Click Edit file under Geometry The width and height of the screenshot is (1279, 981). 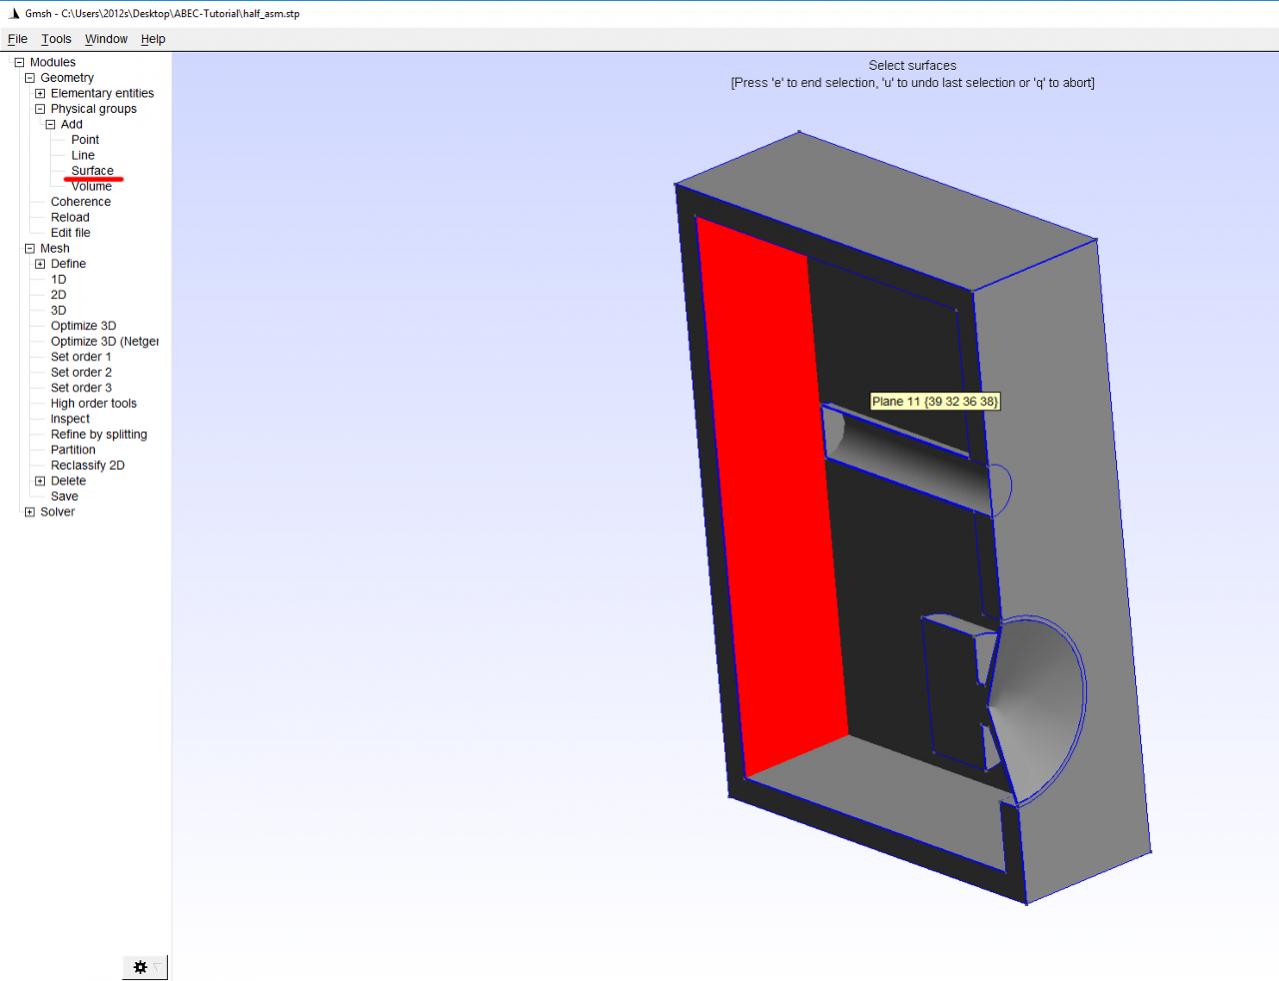[x=70, y=233]
